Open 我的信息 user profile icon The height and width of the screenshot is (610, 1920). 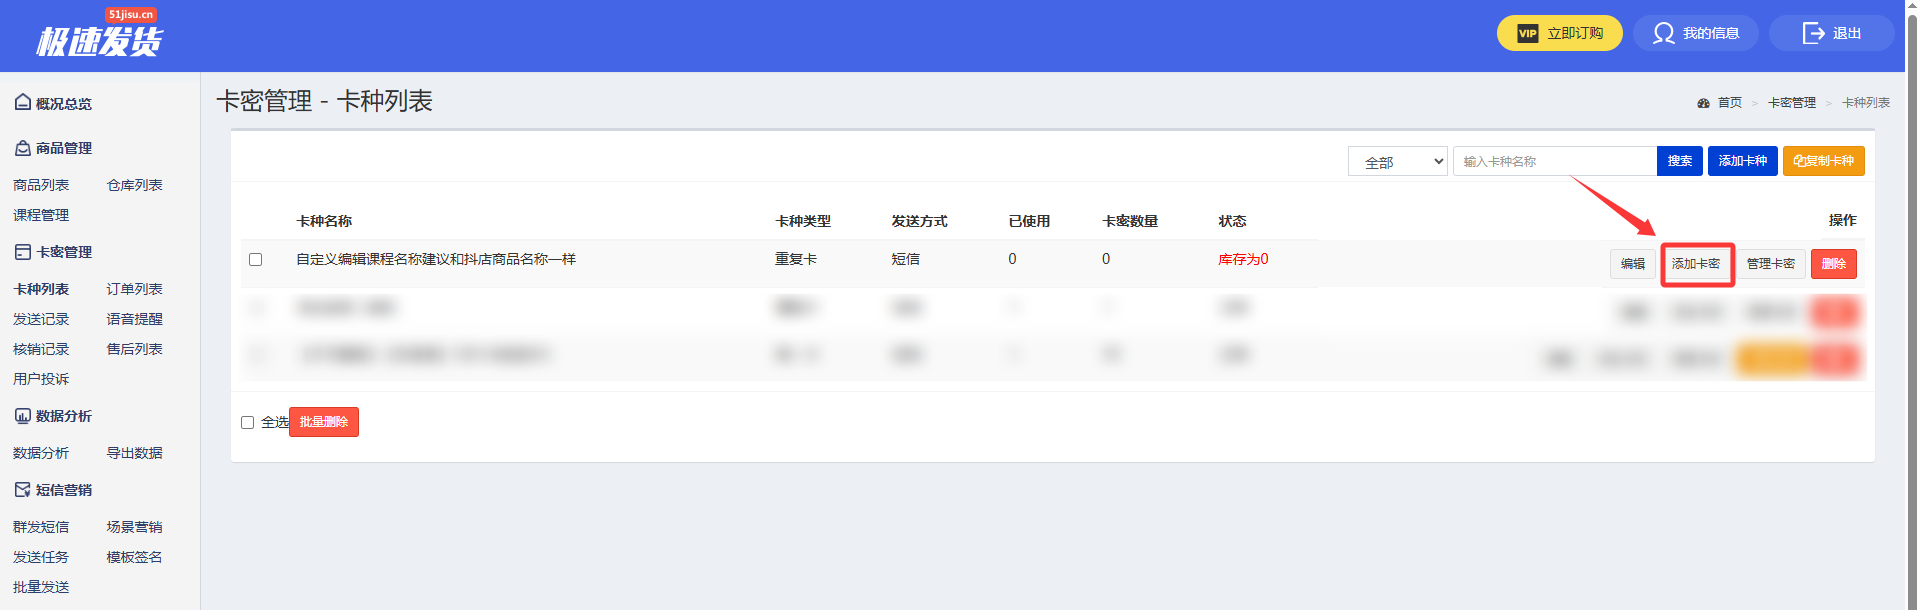click(x=1663, y=33)
